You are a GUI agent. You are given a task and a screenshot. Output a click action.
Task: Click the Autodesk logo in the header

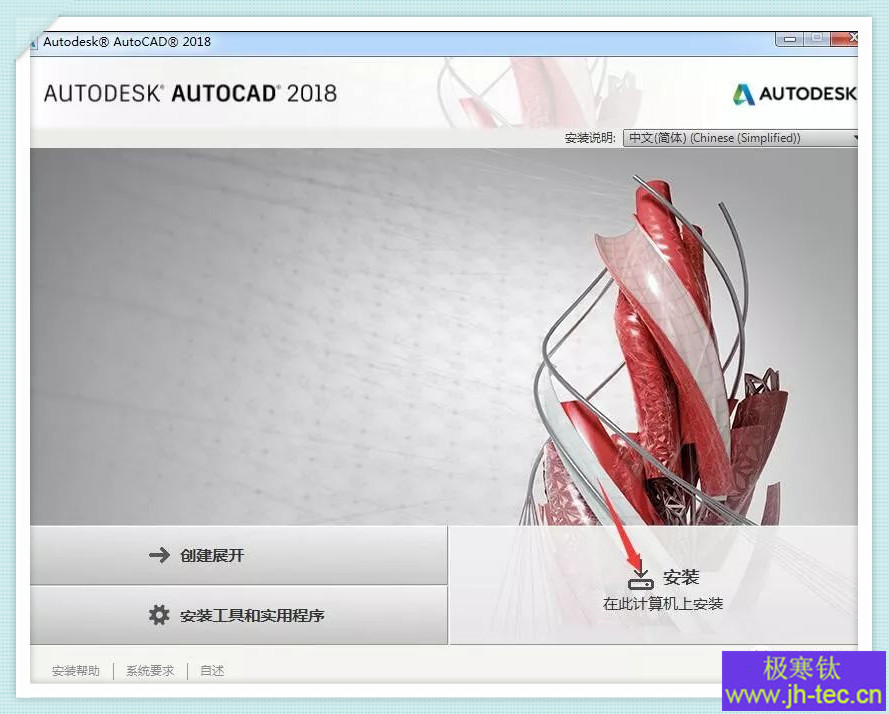(x=794, y=94)
